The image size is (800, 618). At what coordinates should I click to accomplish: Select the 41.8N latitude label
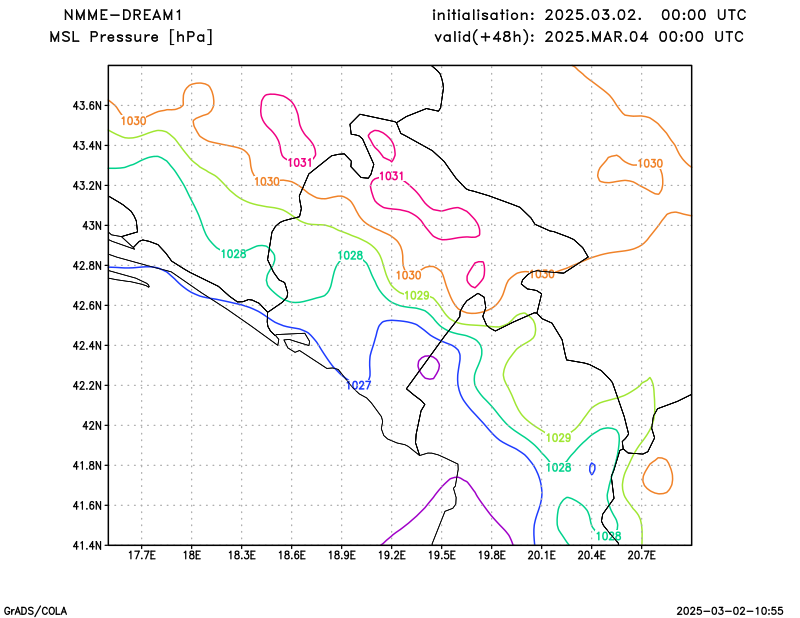(x=87, y=465)
